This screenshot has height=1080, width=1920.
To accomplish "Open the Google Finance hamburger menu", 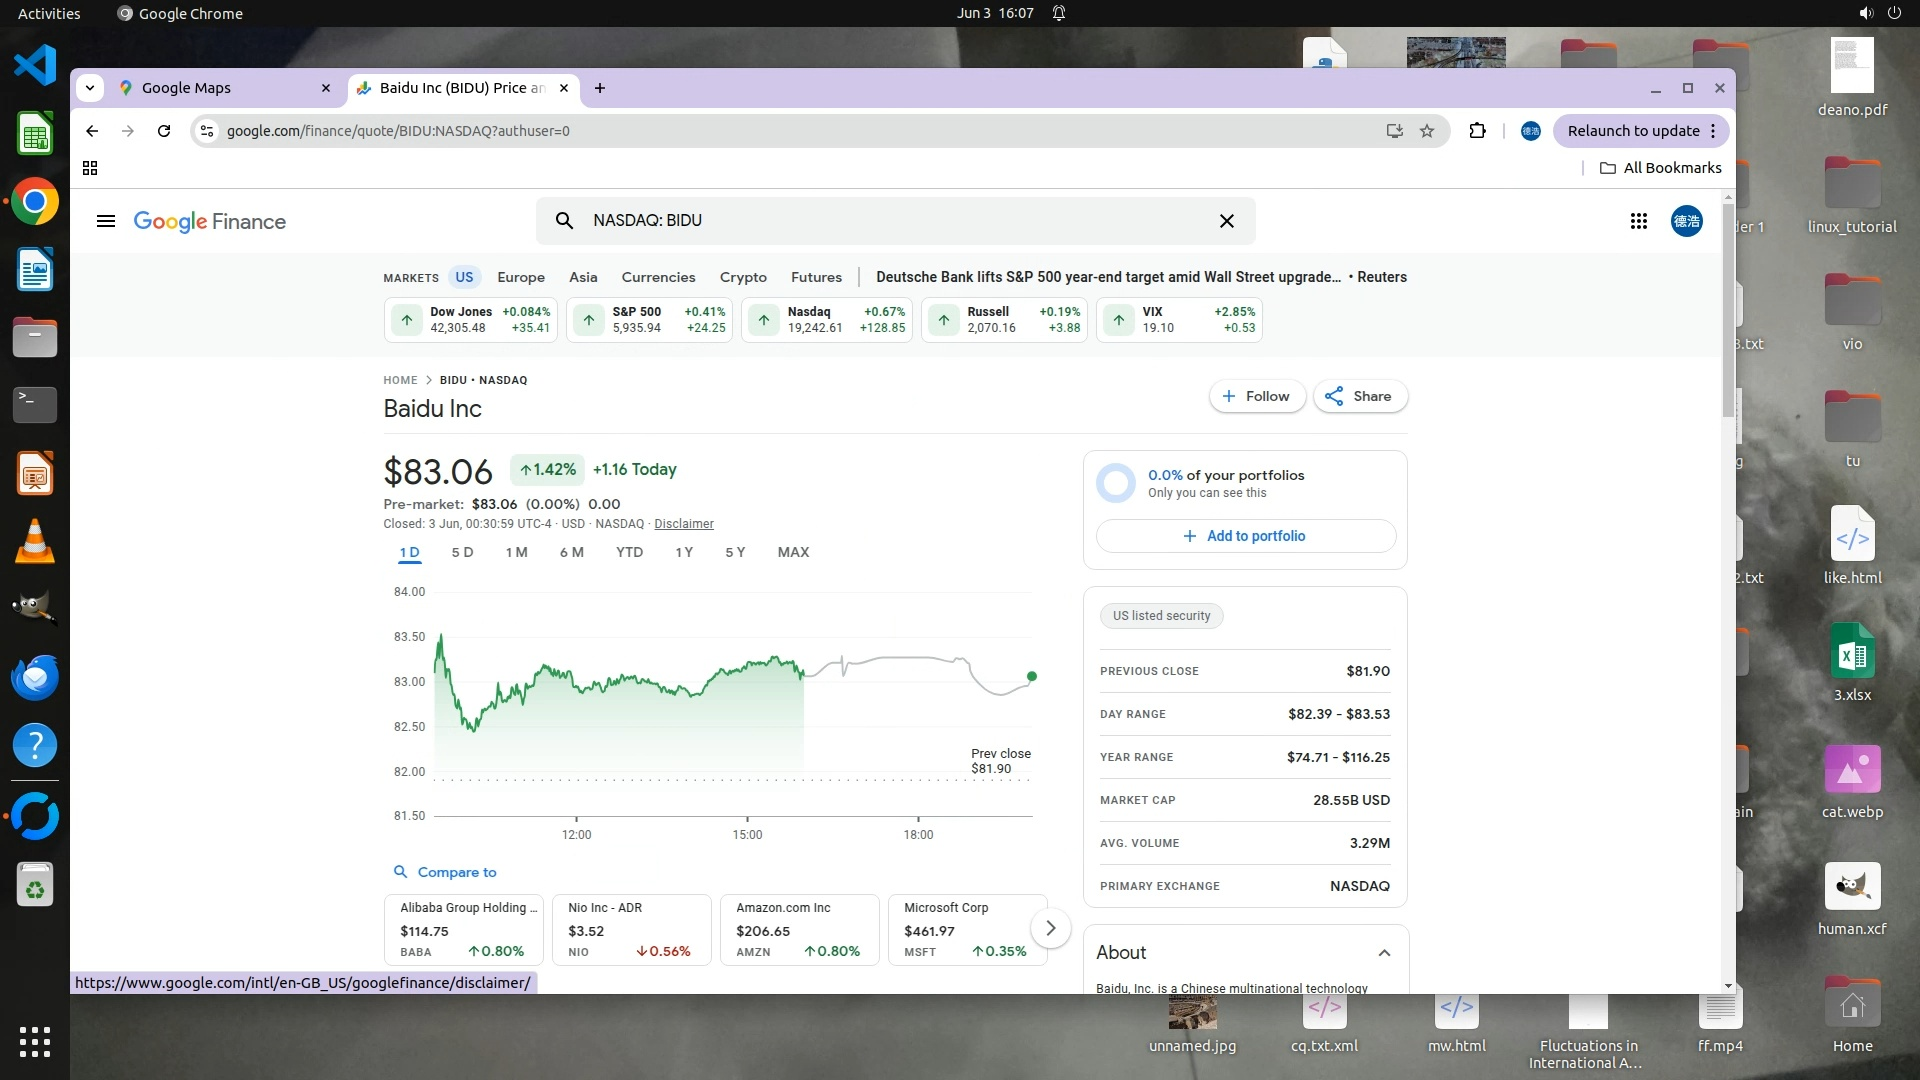I will (x=106, y=221).
